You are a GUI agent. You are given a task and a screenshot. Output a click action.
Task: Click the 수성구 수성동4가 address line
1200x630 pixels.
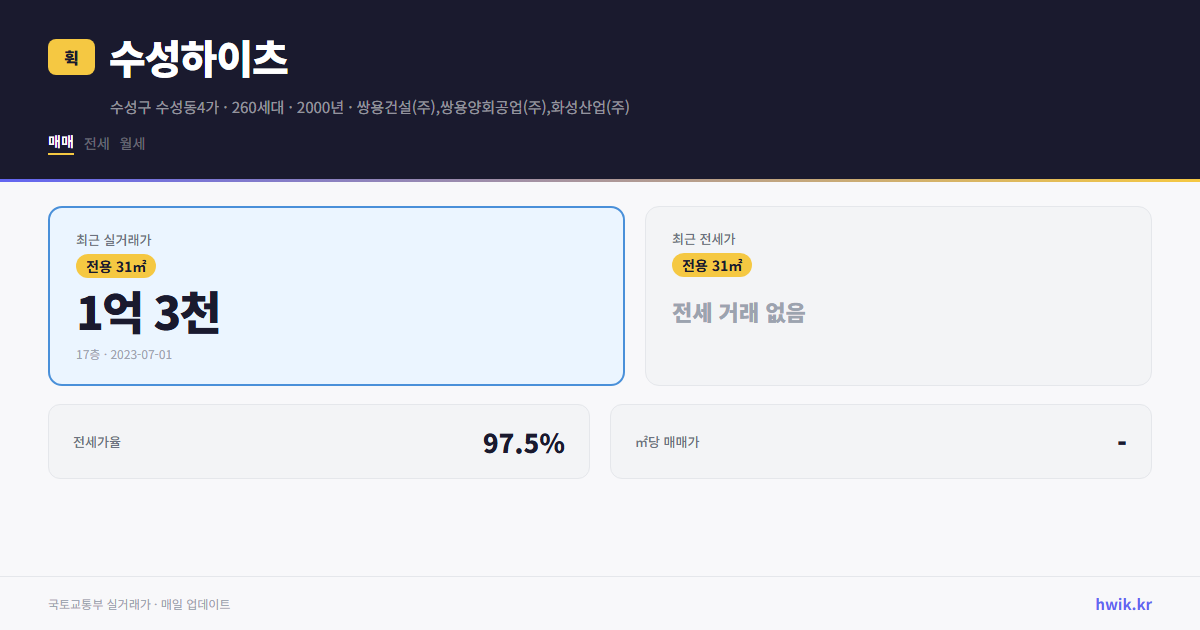point(369,108)
